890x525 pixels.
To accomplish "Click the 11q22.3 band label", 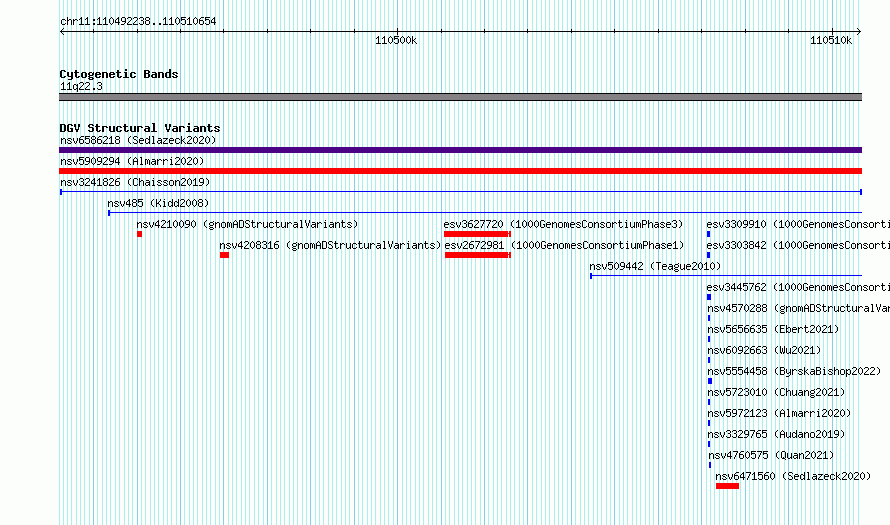I will [x=81, y=86].
